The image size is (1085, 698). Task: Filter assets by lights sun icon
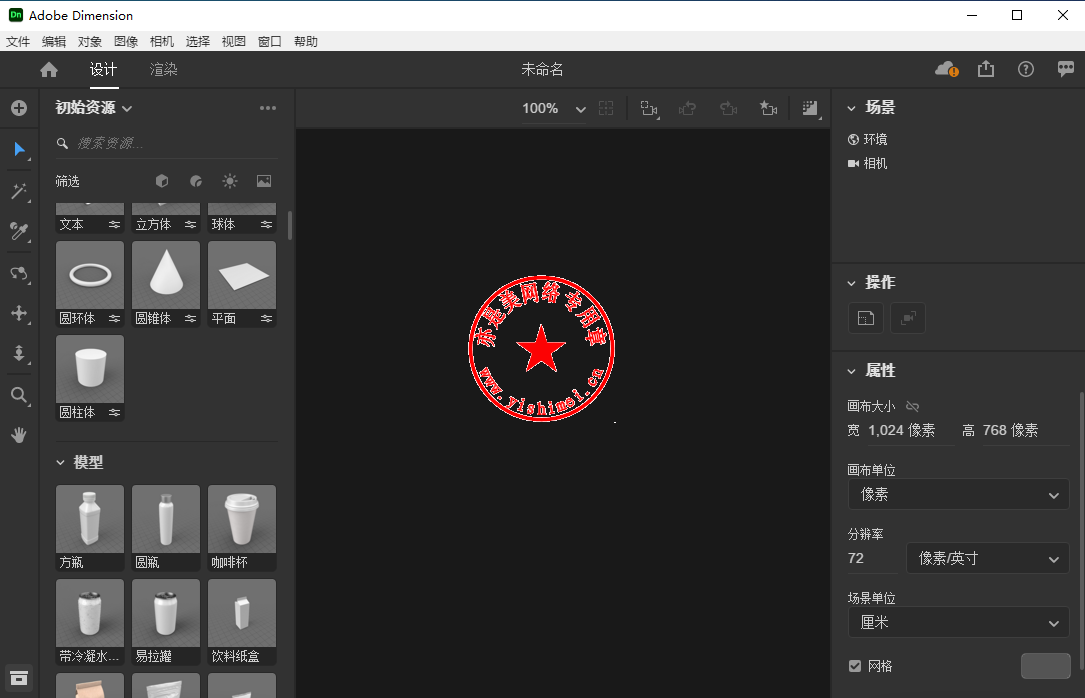[x=230, y=181]
